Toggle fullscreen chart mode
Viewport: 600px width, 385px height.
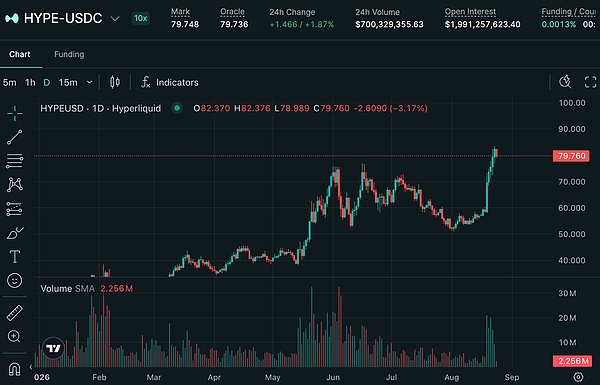click(x=590, y=82)
